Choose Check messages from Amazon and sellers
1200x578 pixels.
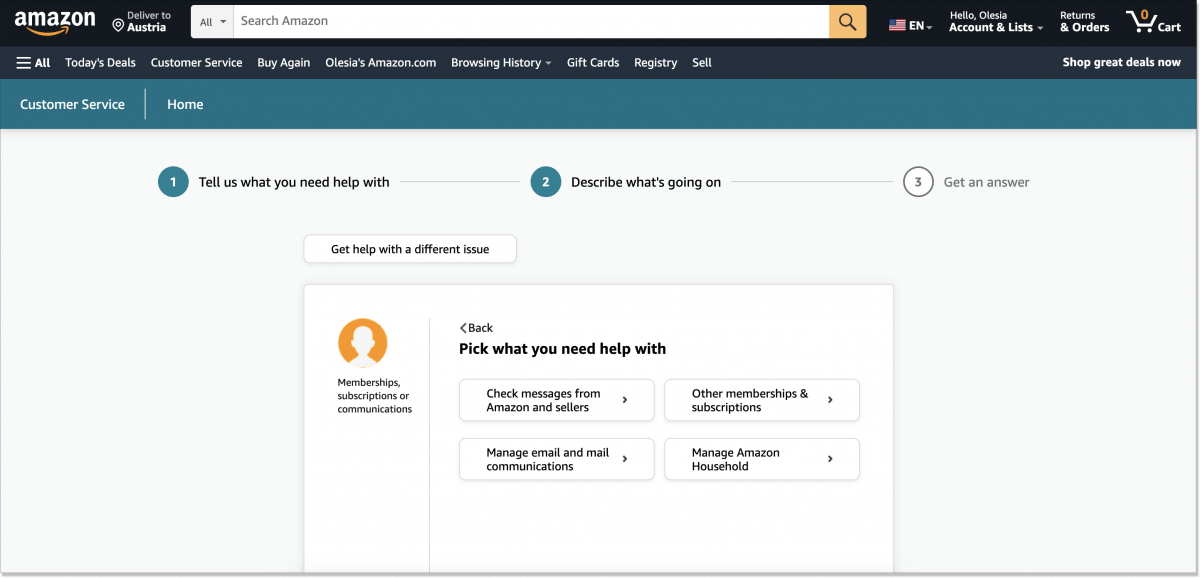pos(556,400)
